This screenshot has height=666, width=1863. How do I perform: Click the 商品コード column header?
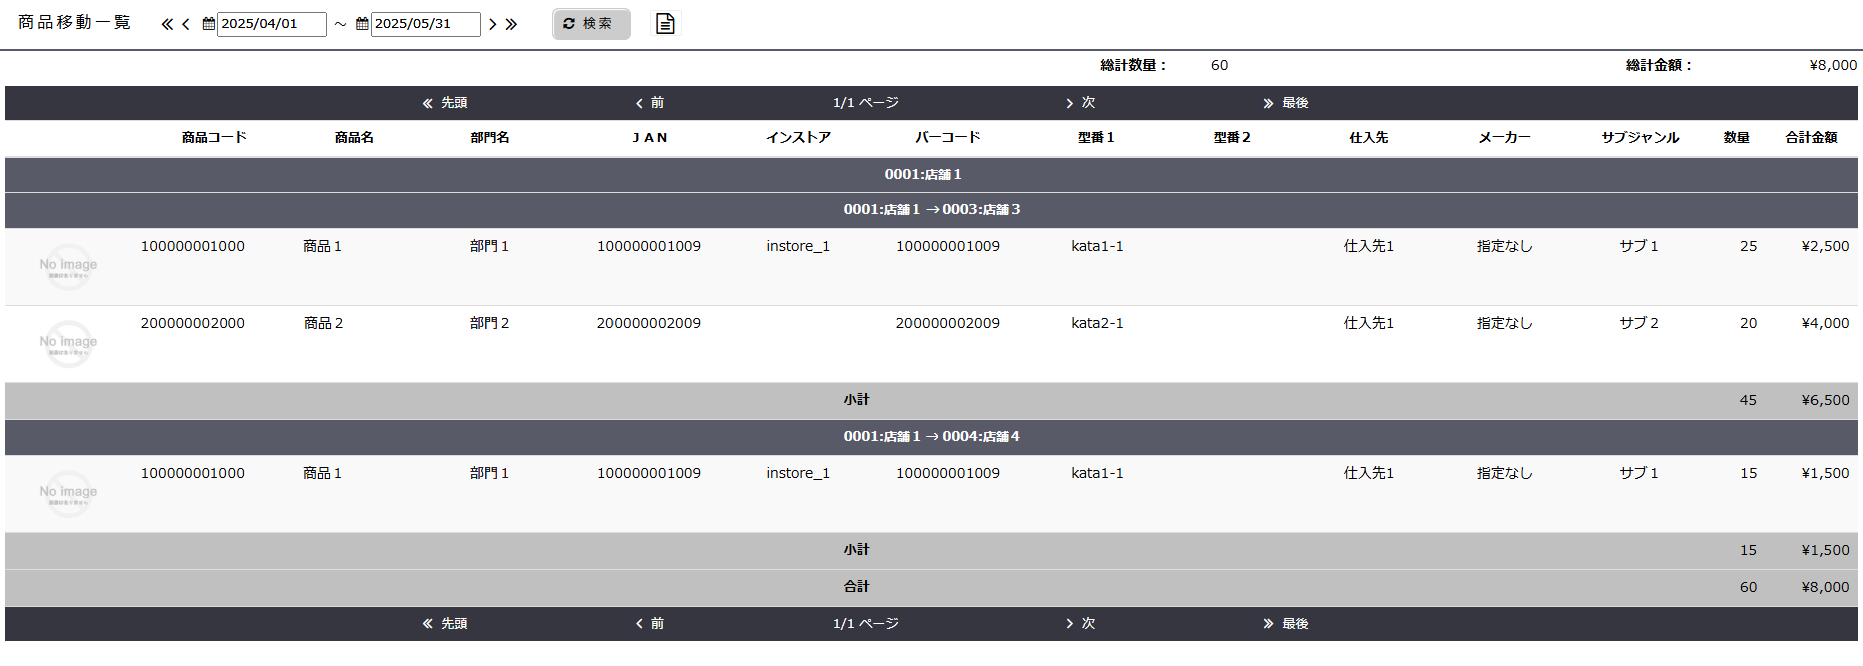(x=214, y=138)
